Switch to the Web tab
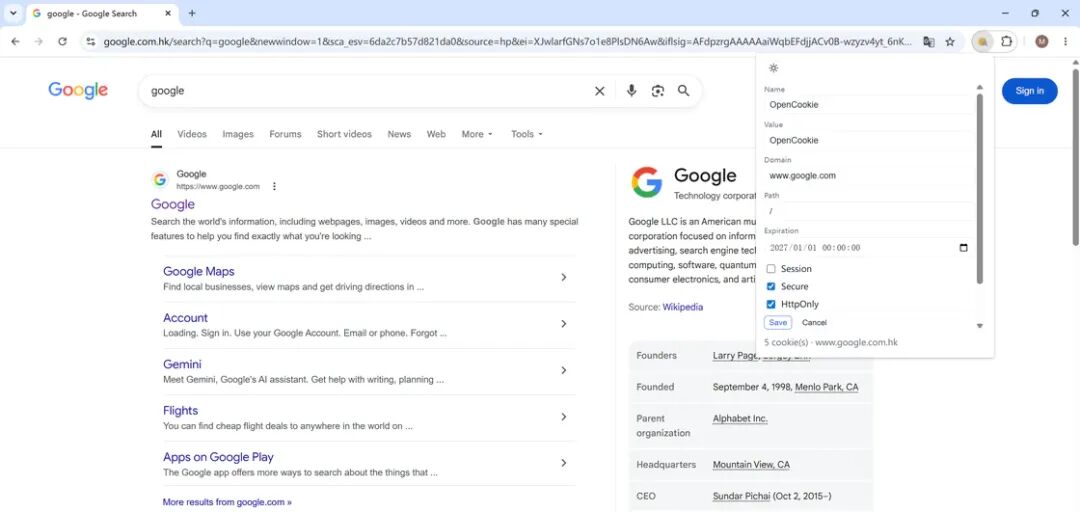Screen dimensions: 1080x512 tap(436, 134)
